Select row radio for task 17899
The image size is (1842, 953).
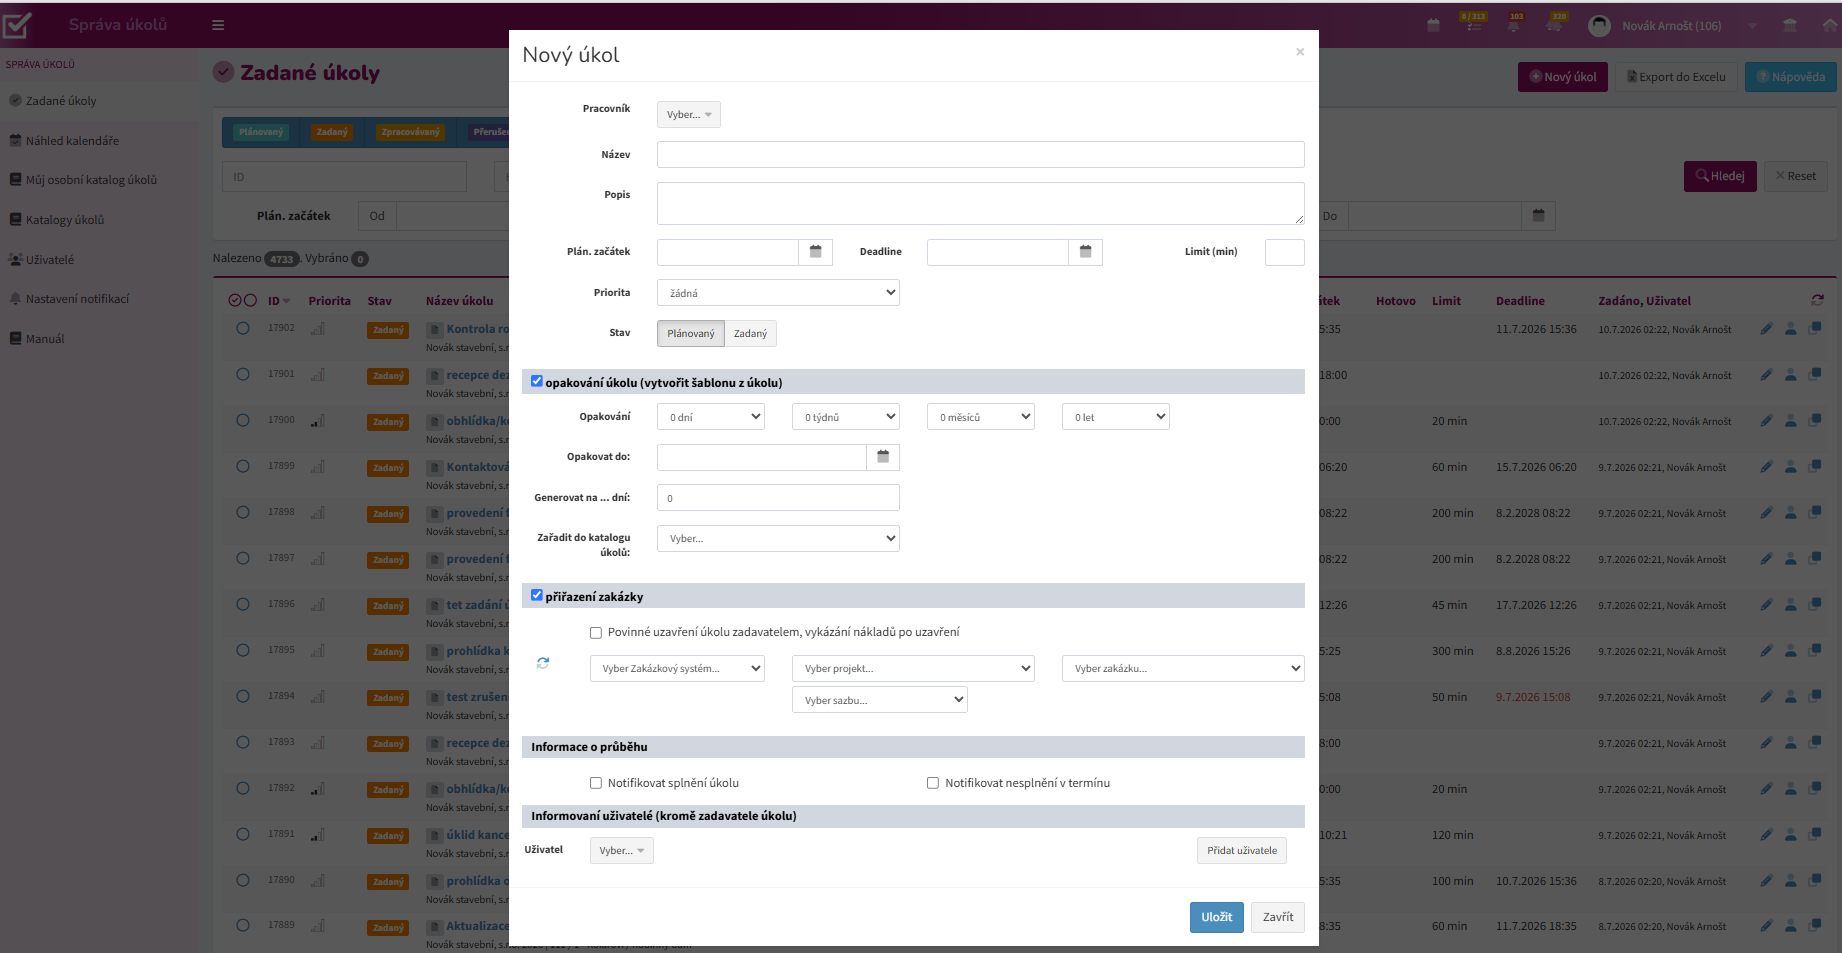(243, 466)
